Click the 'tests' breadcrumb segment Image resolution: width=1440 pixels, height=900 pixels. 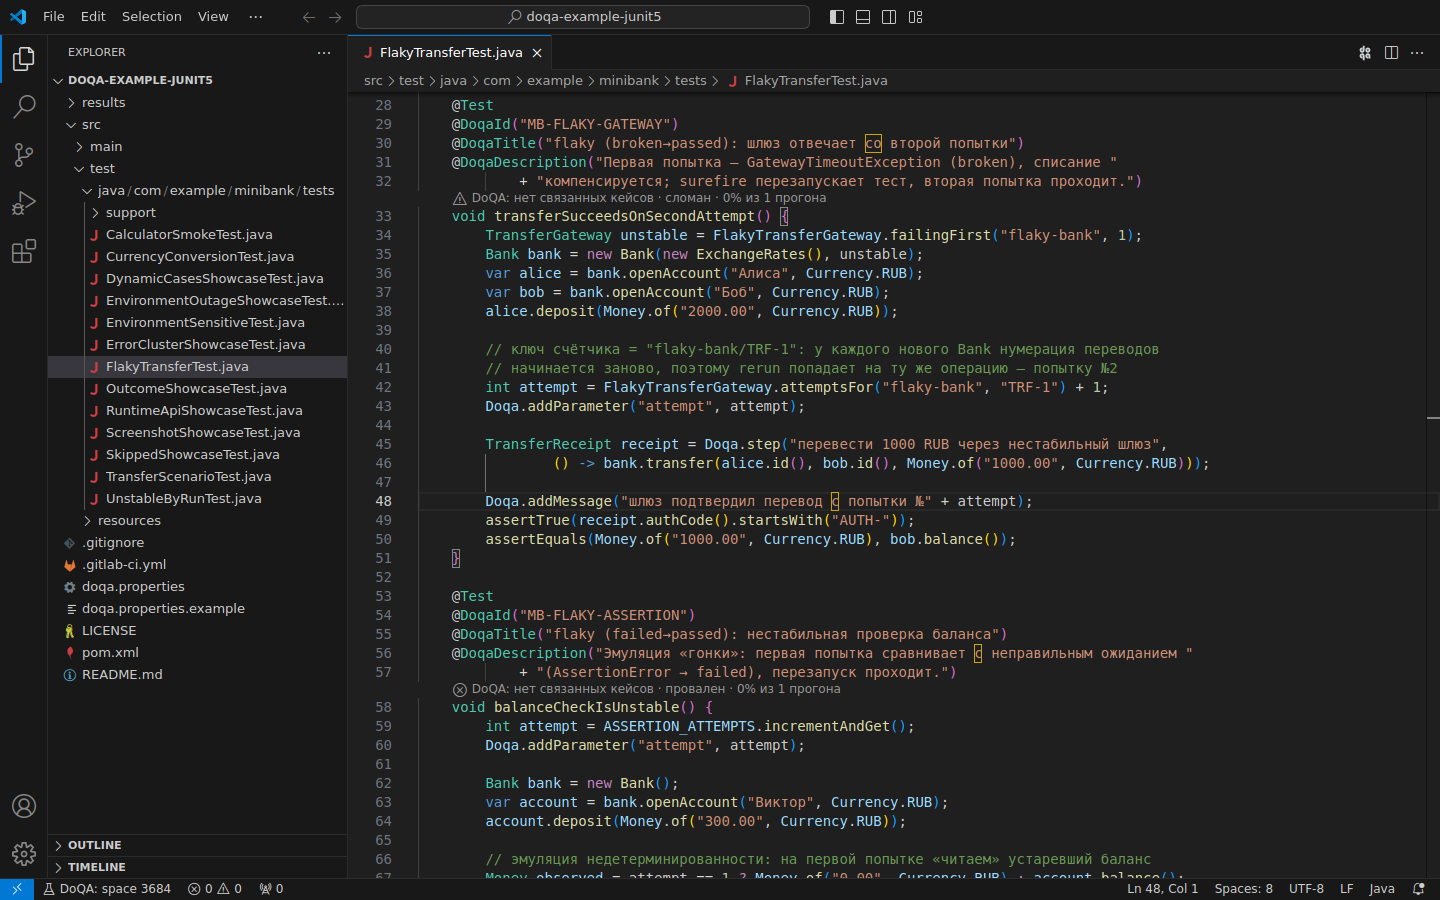pos(690,81)
